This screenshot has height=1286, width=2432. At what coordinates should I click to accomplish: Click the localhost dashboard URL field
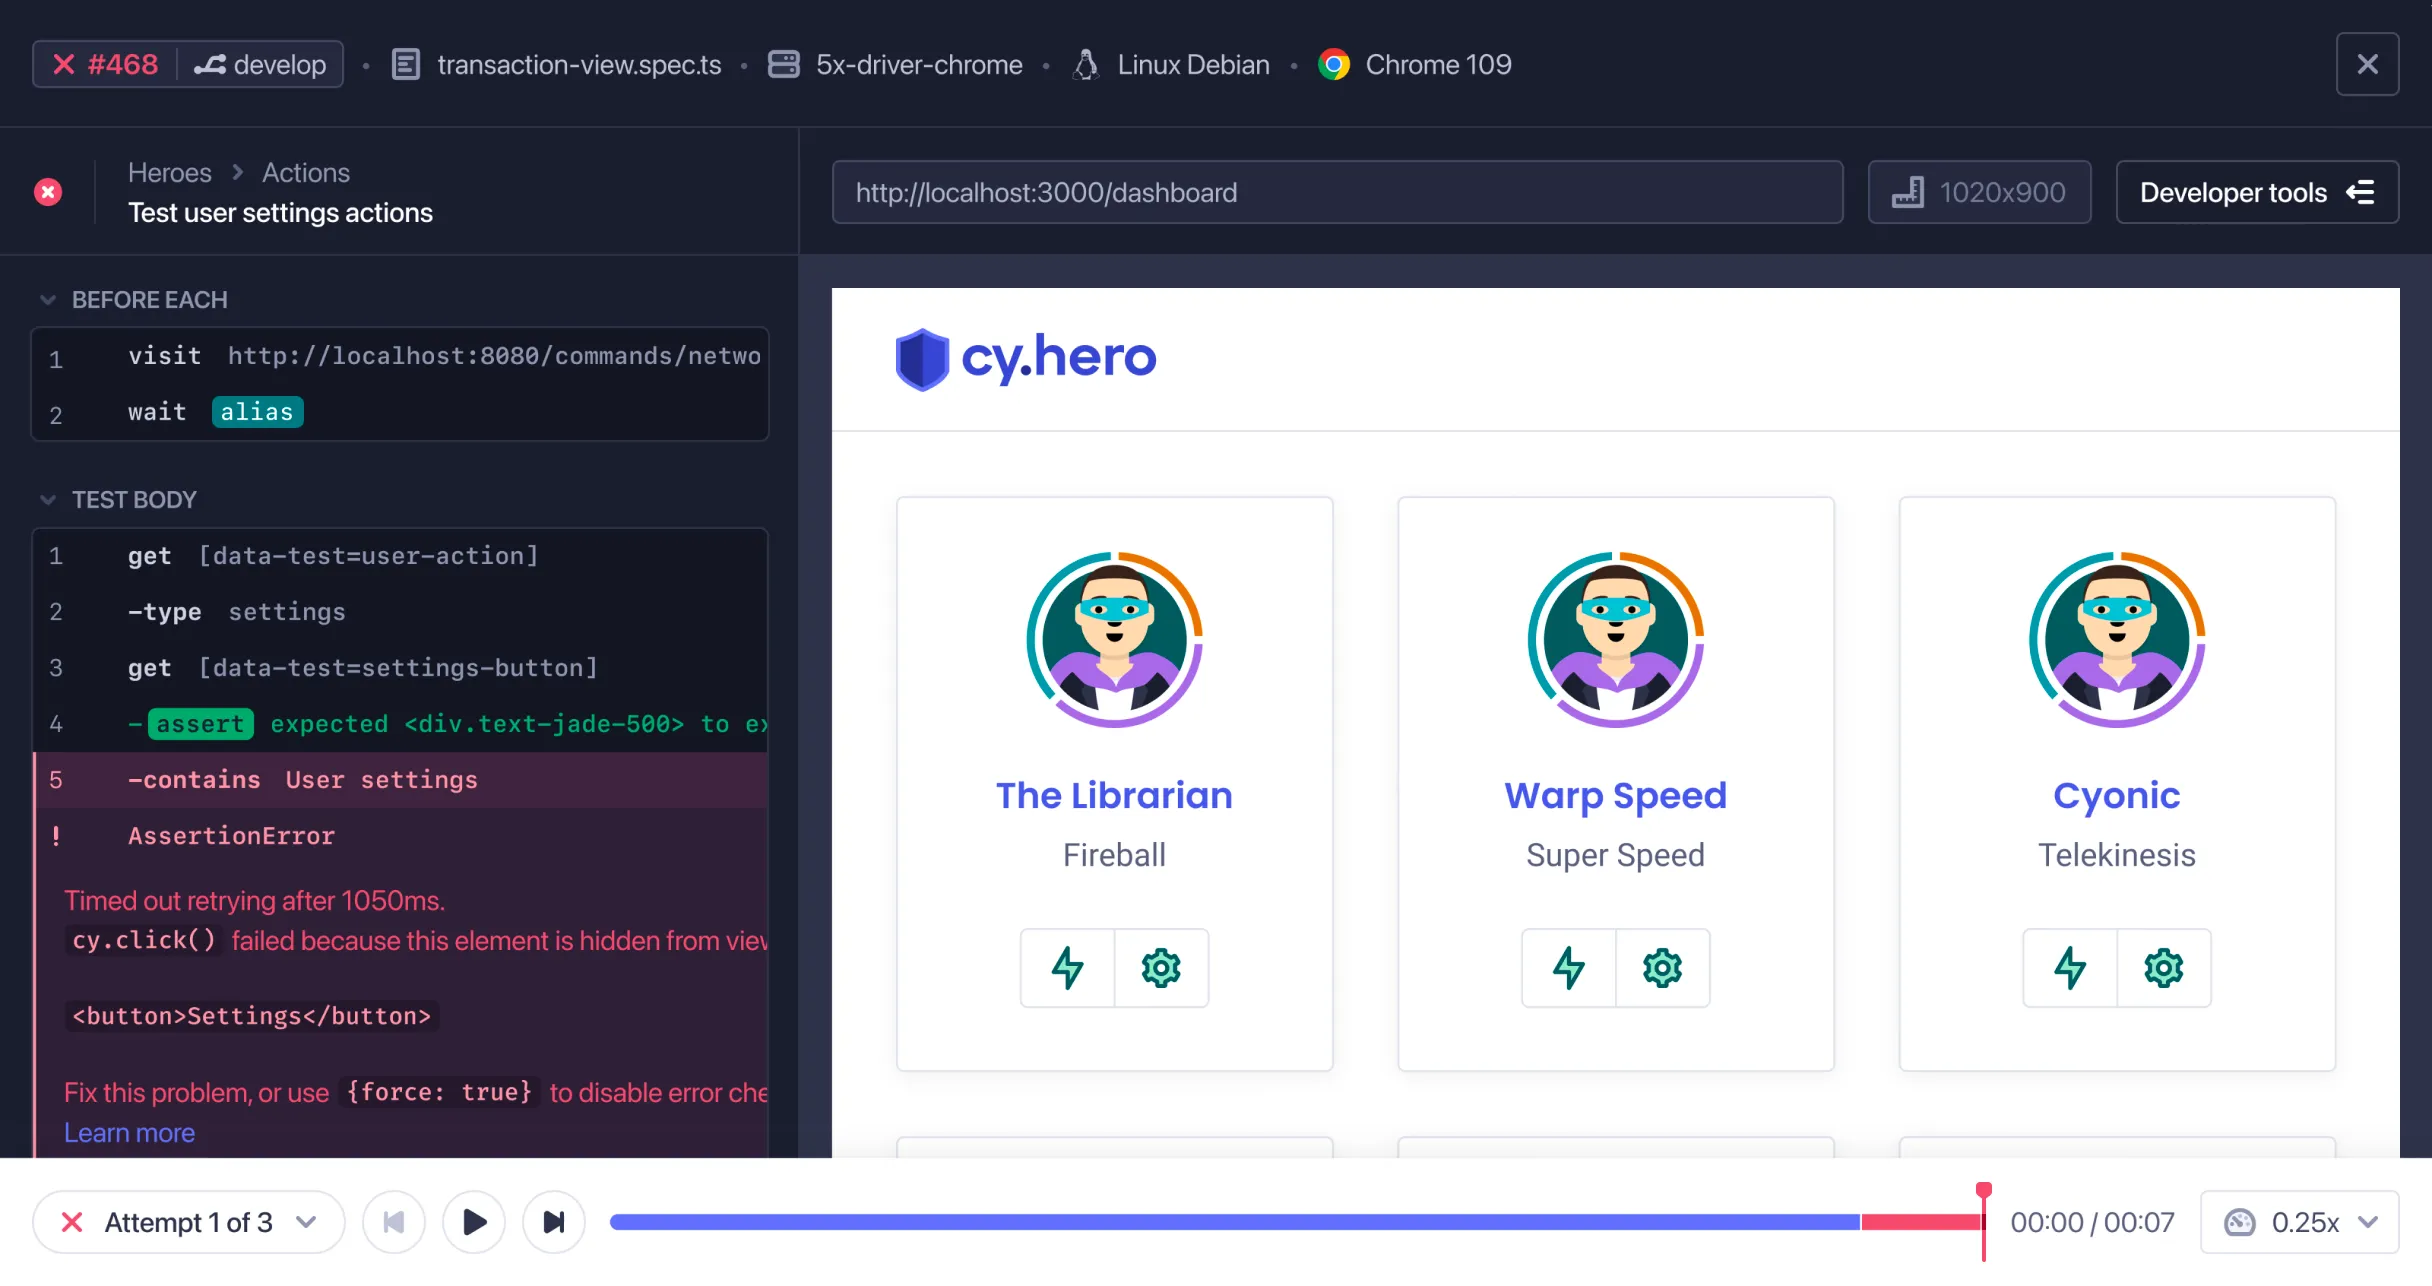pos(1336,192)
